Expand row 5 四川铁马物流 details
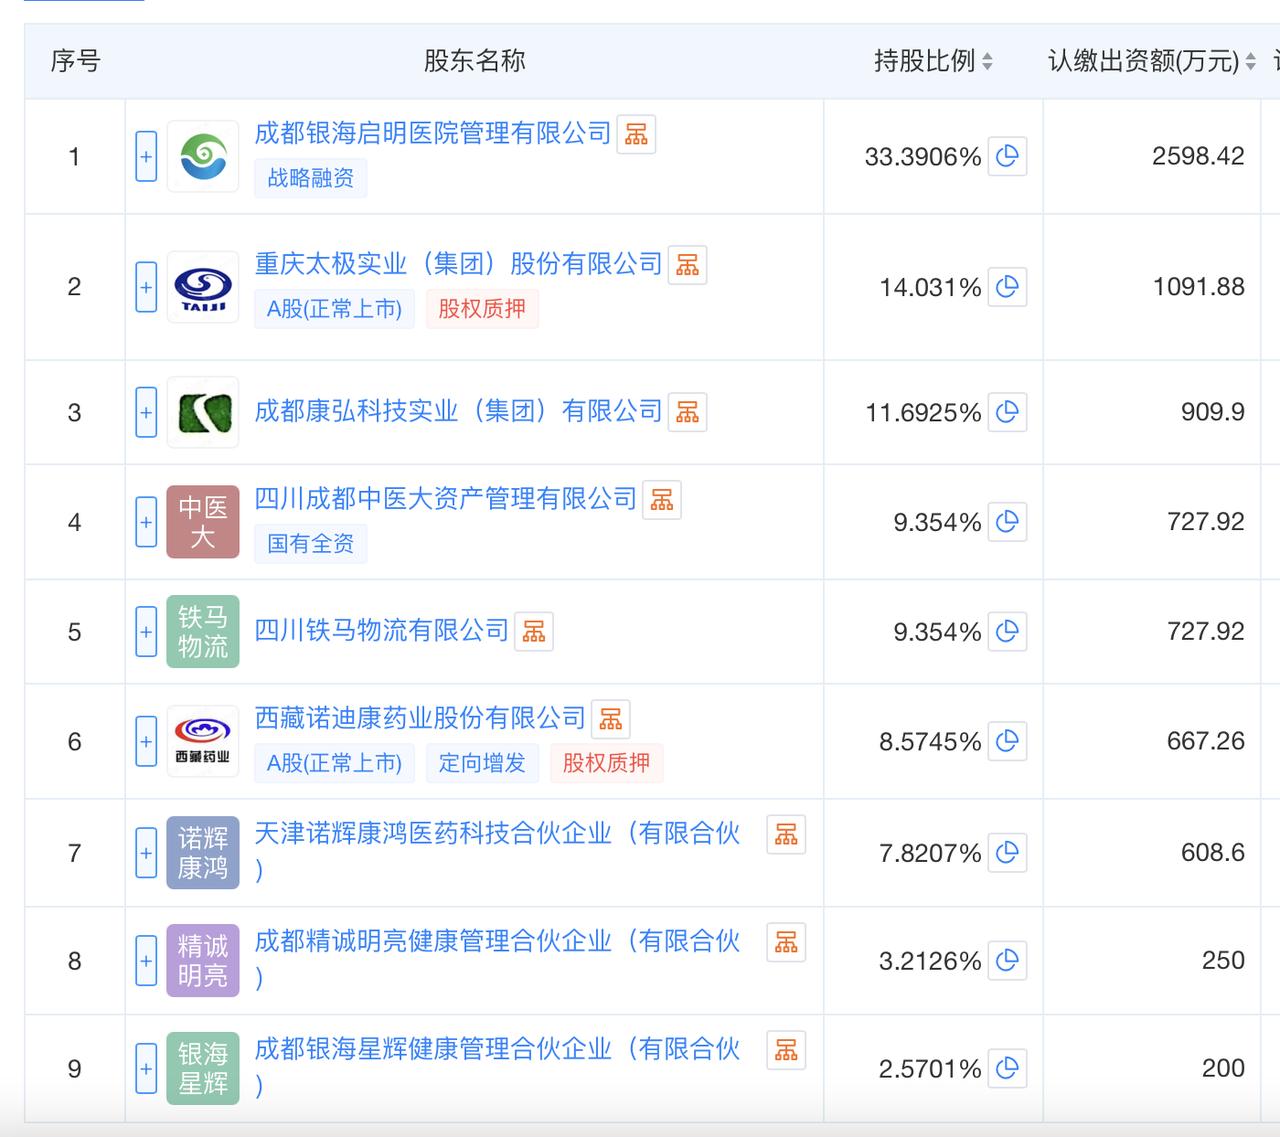 click(146, 632)
